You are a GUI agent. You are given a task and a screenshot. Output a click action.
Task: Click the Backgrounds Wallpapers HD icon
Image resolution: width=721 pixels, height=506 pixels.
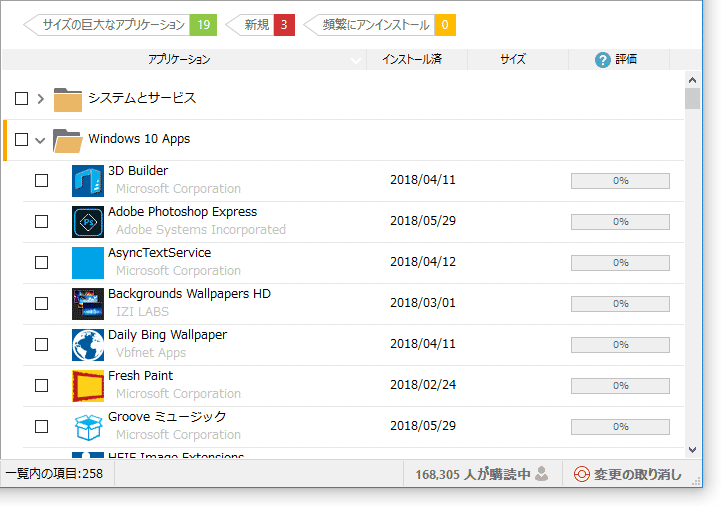click(88, 304)
